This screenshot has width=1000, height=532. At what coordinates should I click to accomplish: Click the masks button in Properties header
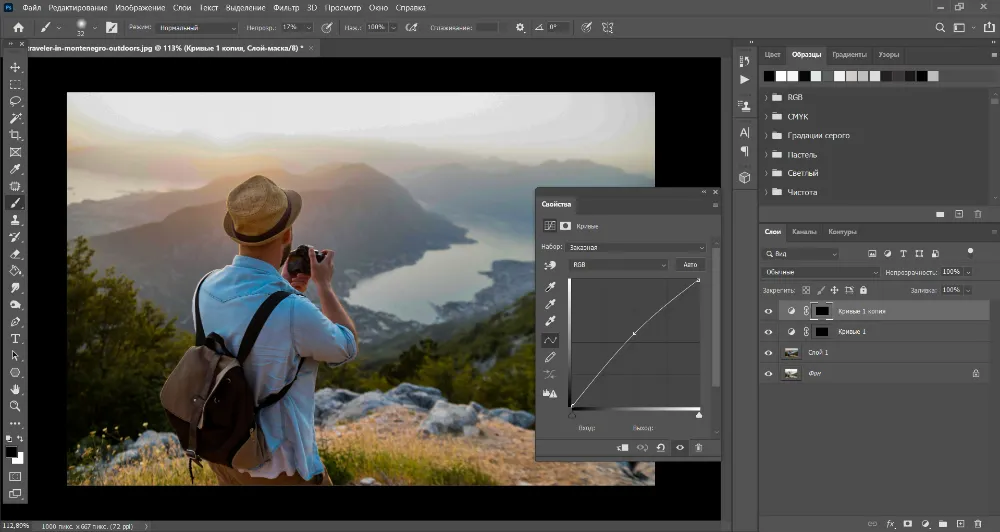pyautogui.click(x=565, y=226)
